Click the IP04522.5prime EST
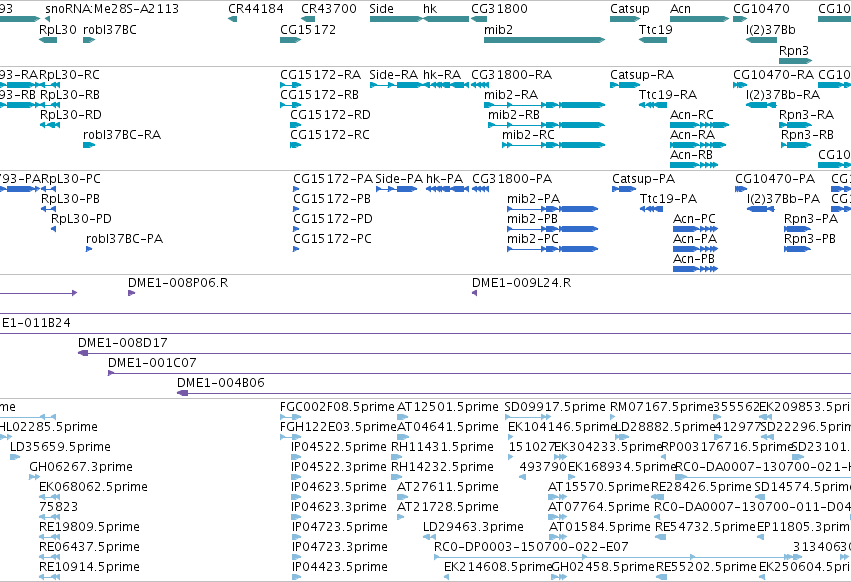The height and width of the screenshot is (582, 851). click(296, 457)
